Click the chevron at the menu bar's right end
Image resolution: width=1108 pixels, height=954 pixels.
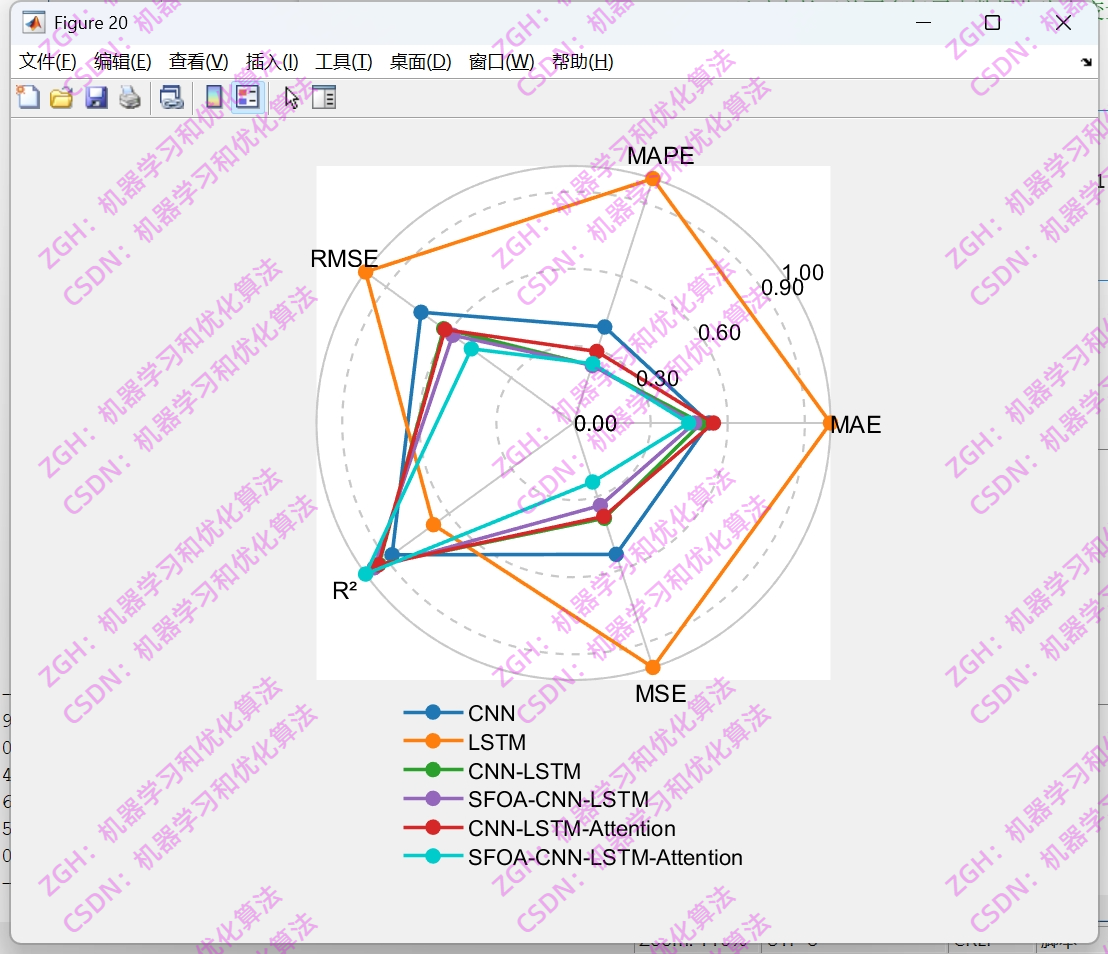point(1085,61)
